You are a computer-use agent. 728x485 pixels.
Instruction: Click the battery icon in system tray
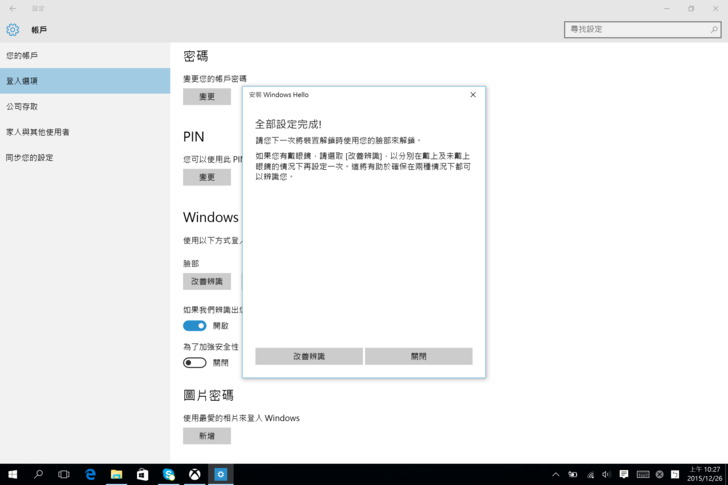click(x=573, y=474)
